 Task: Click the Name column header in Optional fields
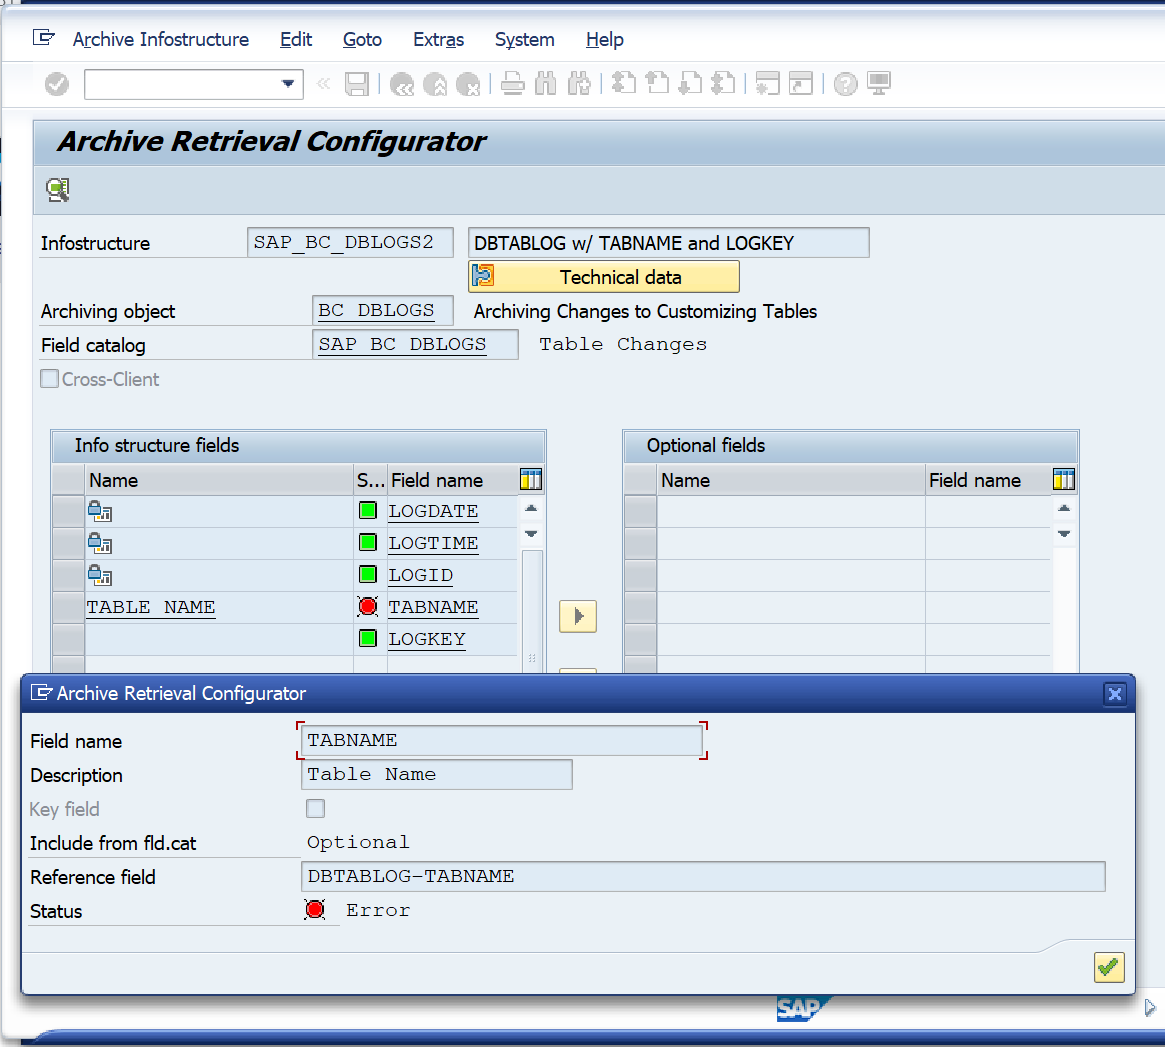791,480
